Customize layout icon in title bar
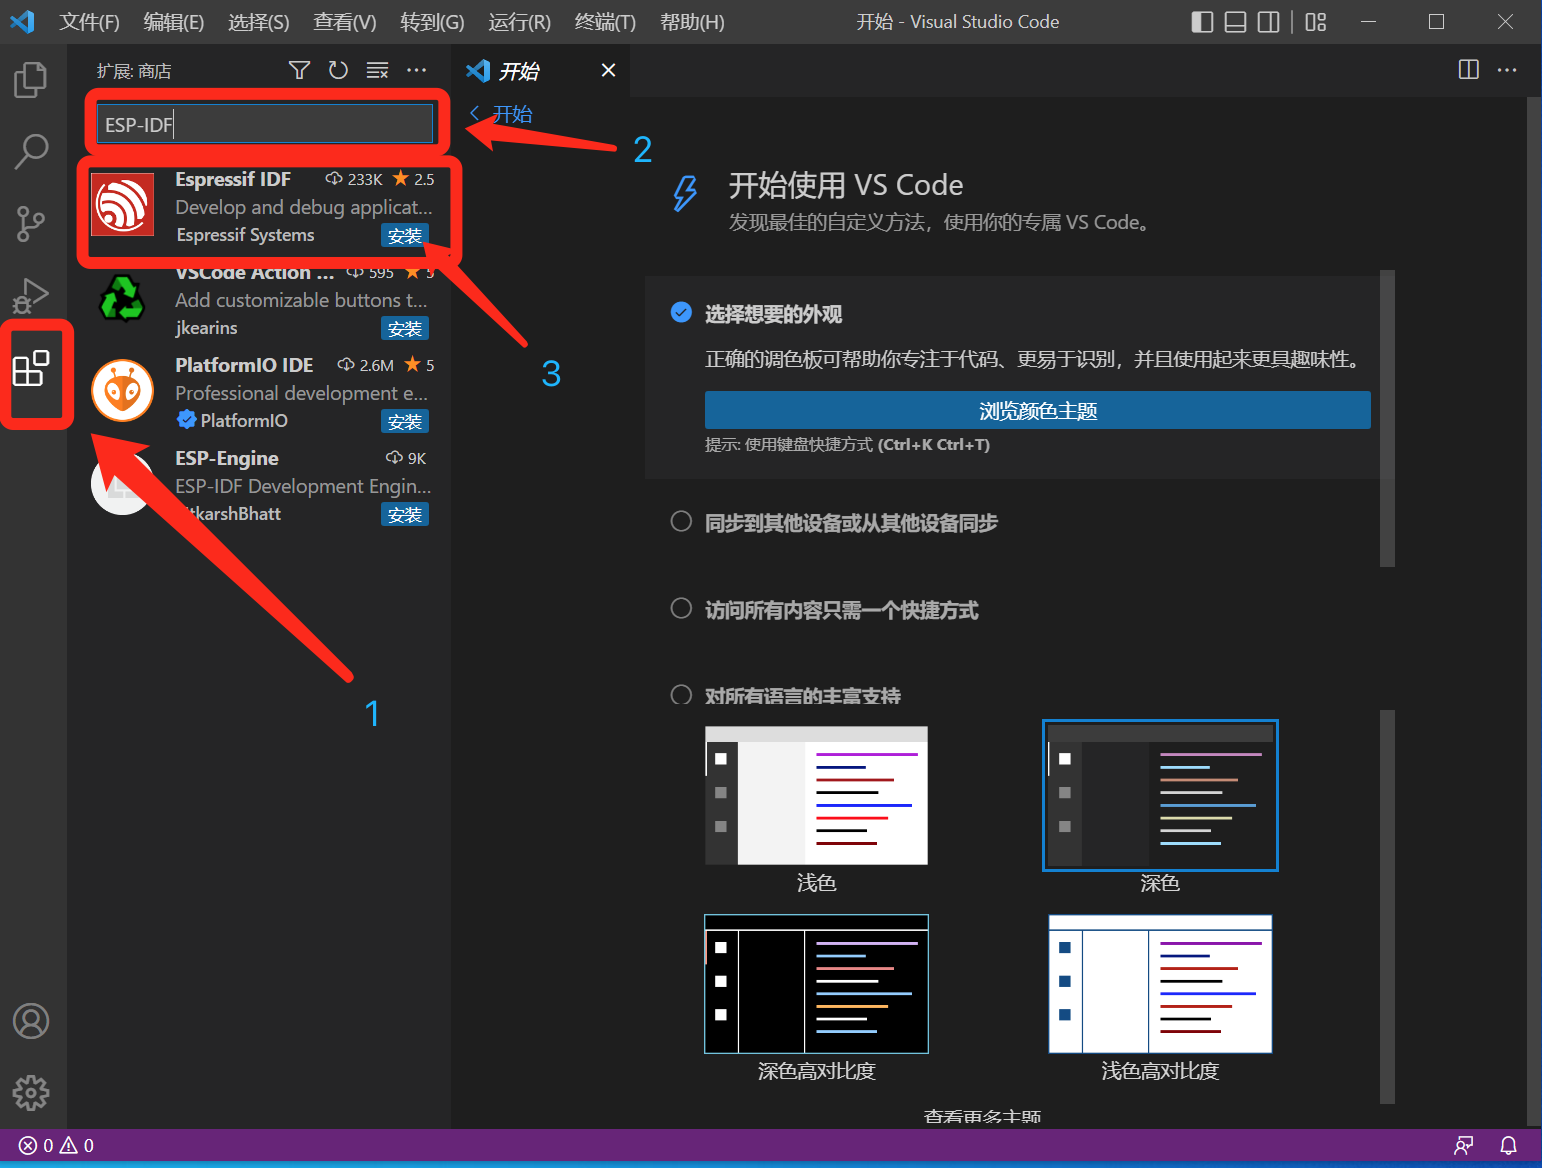The height and width of the screenshot is (1168, 1542). coord(1316,22)
